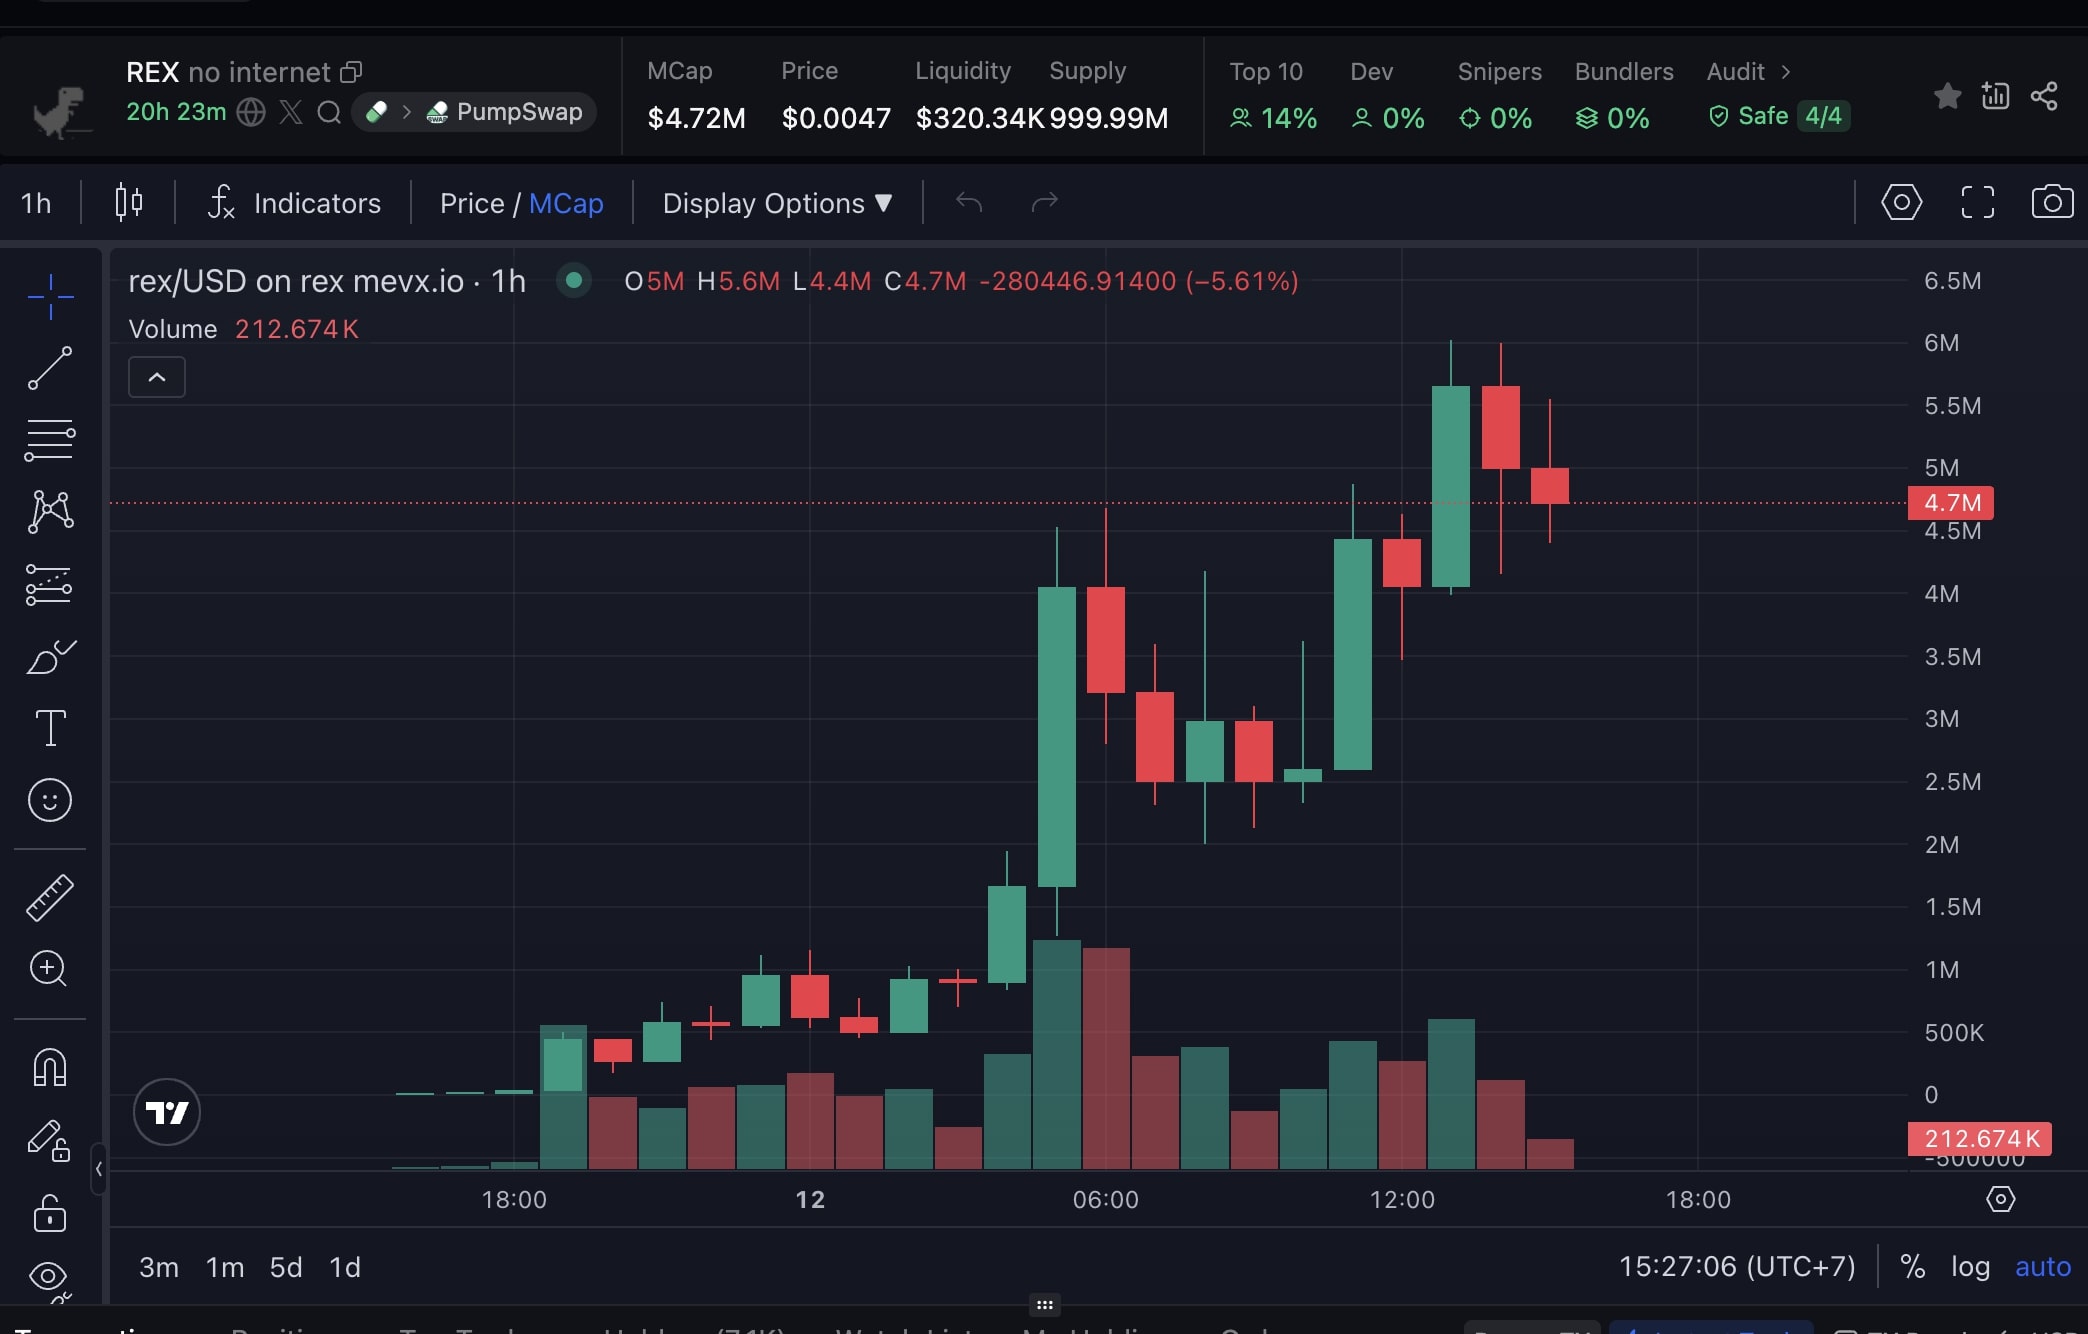Image resolution: width=2088 pixels, height=1334 pixels.
Task: Open candlestick chart style selector
Action: 128,203
